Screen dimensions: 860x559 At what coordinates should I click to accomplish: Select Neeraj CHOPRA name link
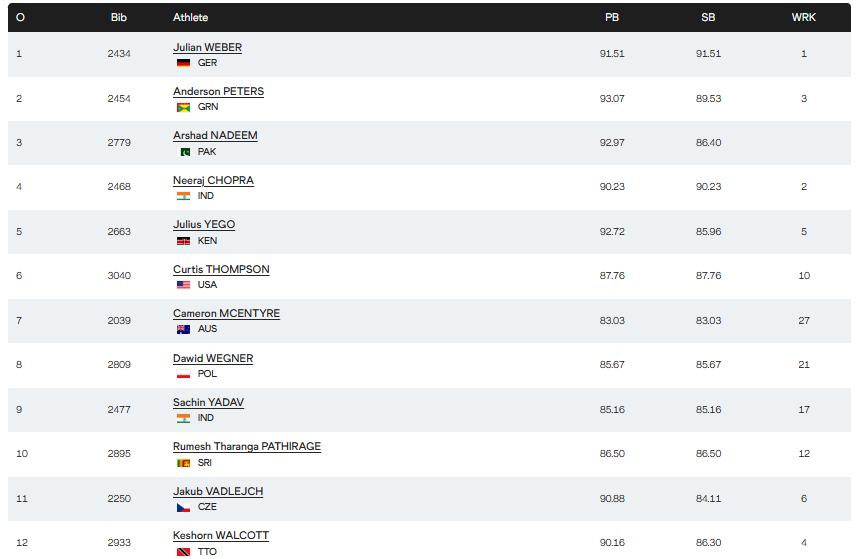pyautogui.click(x=213, y=180)
